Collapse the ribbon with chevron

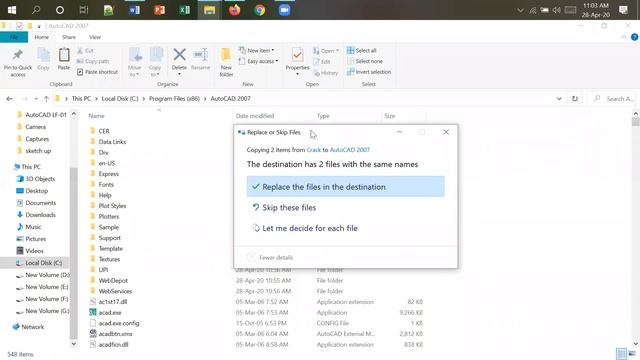coord(624,37)
